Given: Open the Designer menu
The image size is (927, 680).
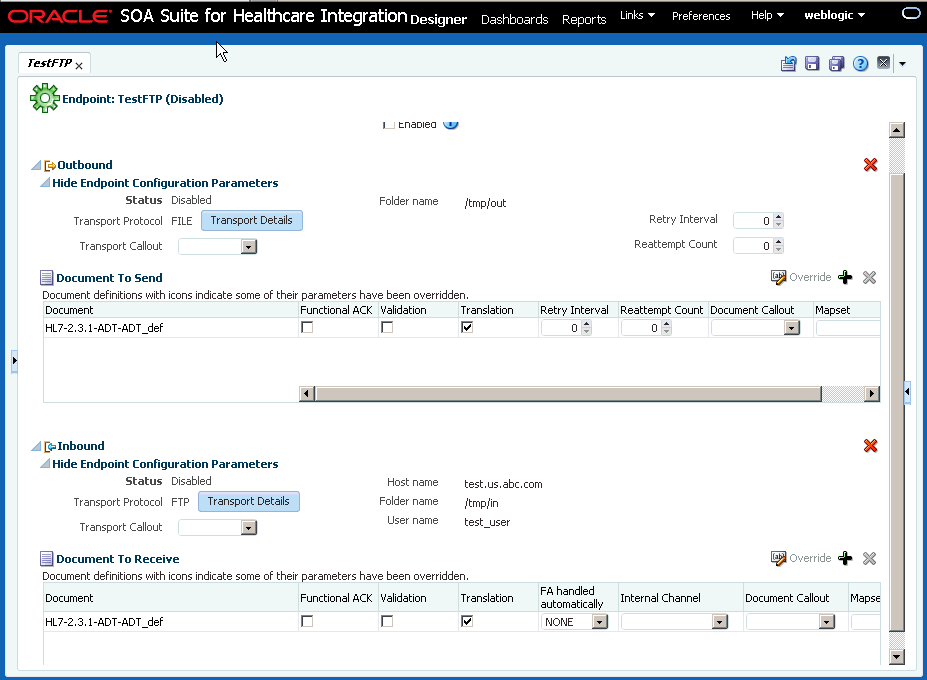Looking at the screenshot, I should (x=438, y=20).
